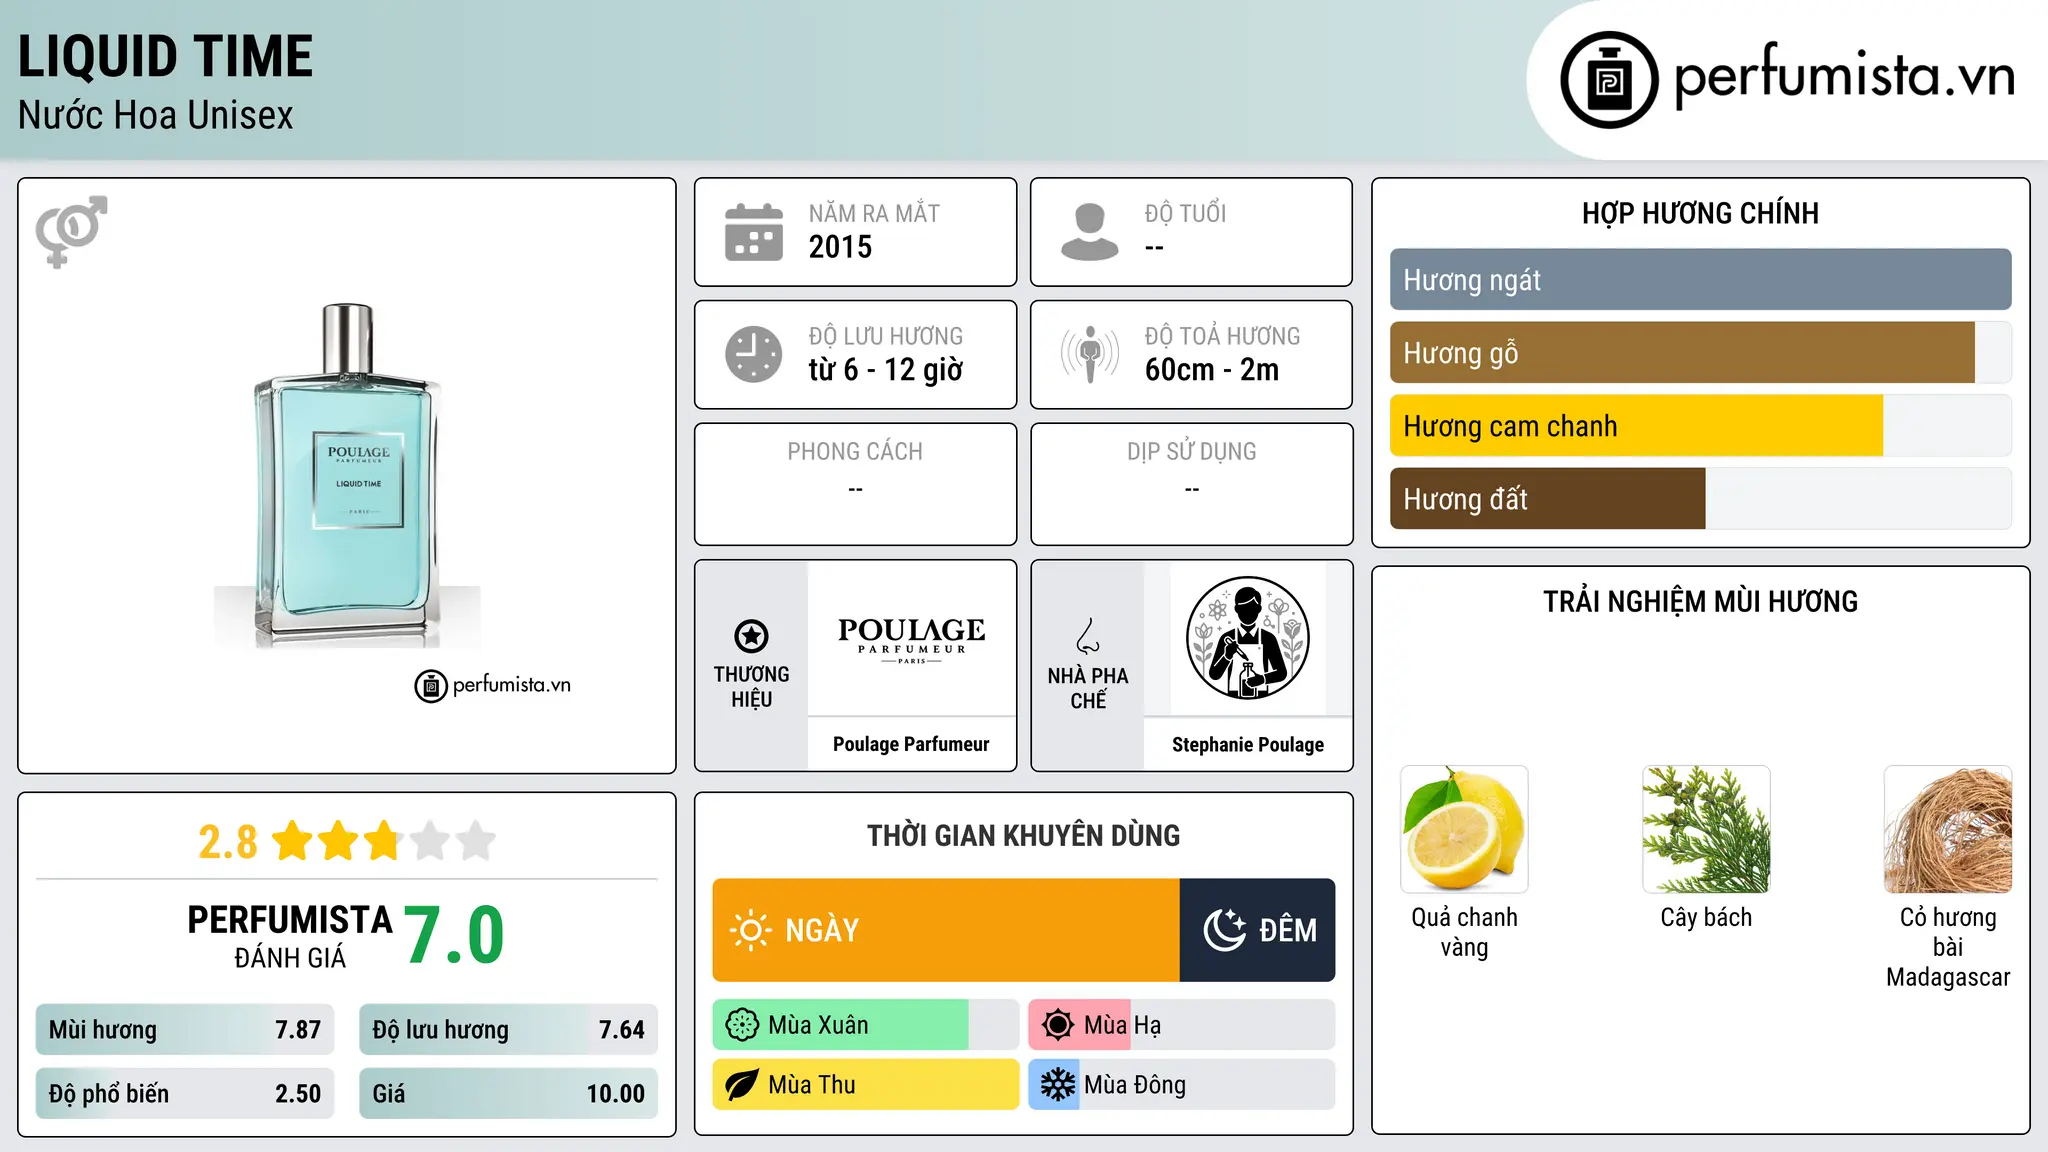This screenshot has width=2048, height=1152.
Task: Select the dark Đêm nighttime segment
Action: click(x=1258, y=930)
